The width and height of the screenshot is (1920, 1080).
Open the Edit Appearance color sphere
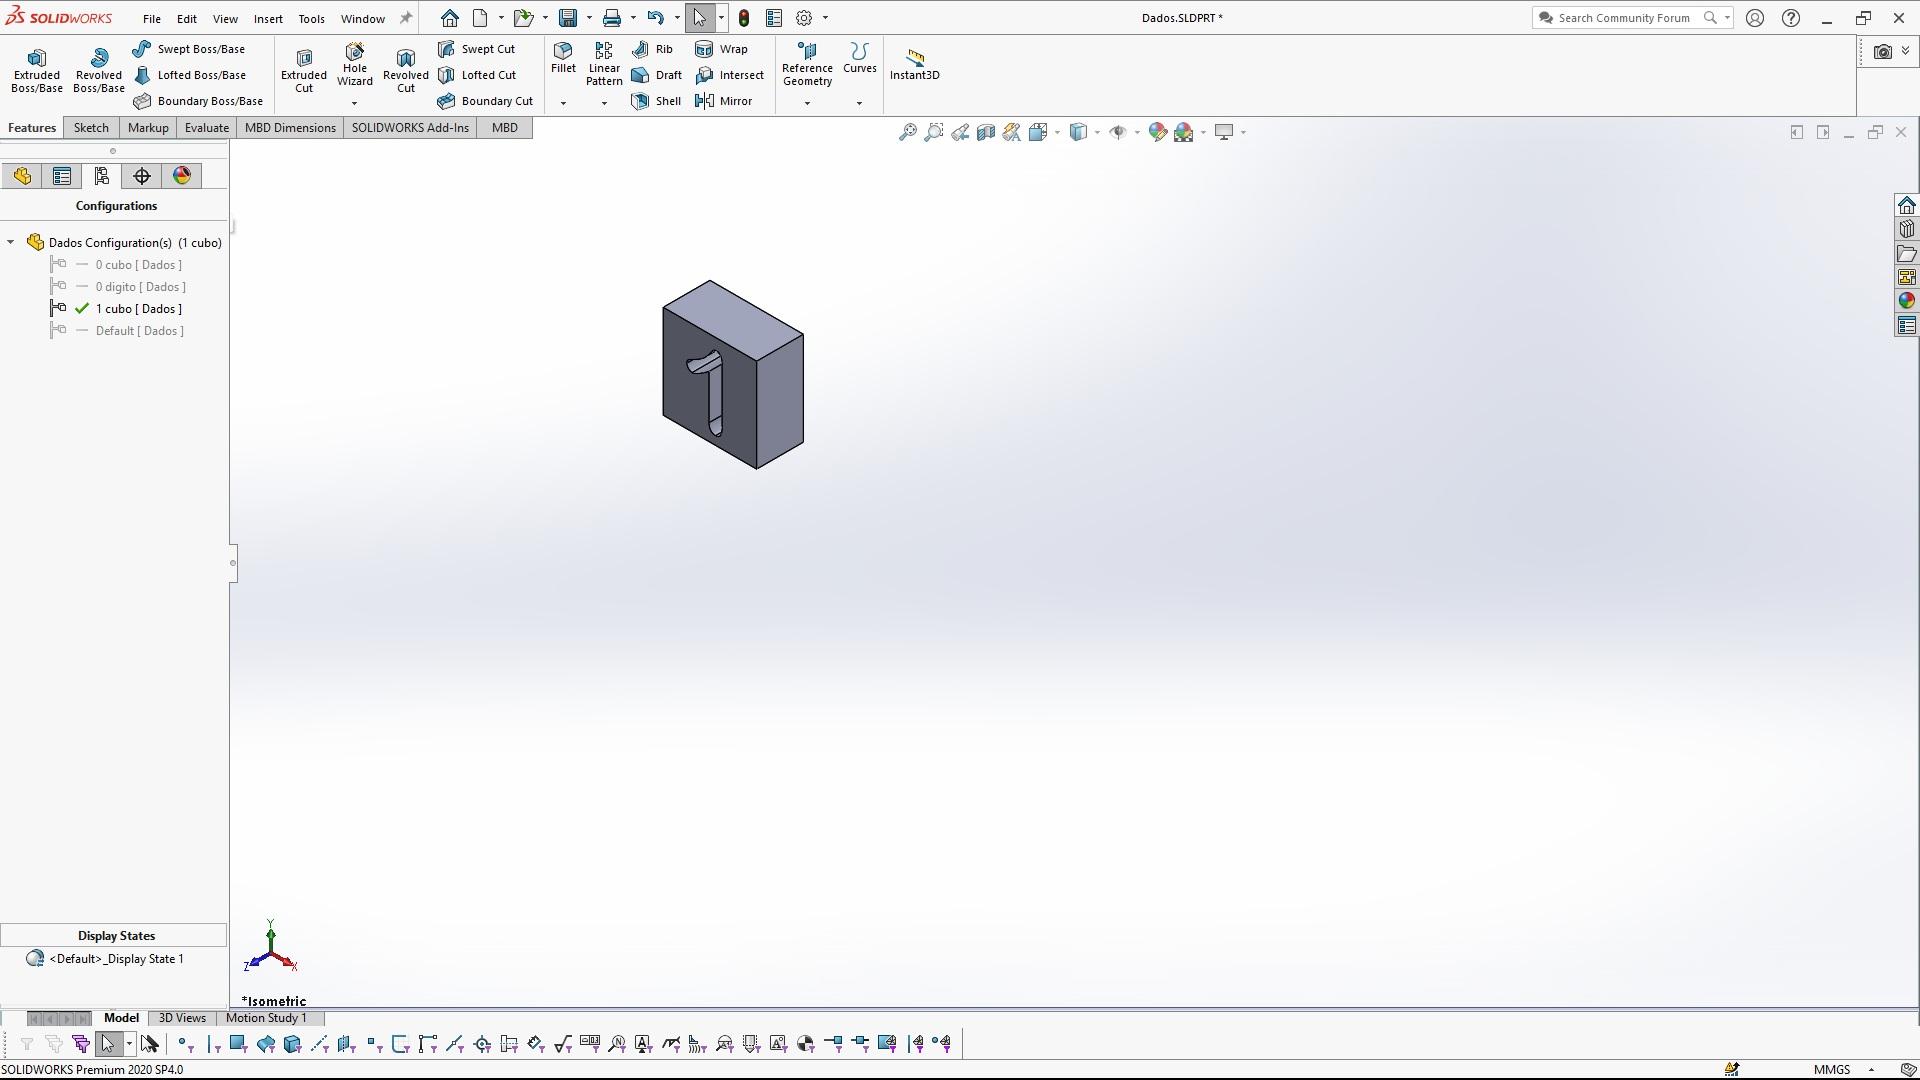click(1157, 132)
